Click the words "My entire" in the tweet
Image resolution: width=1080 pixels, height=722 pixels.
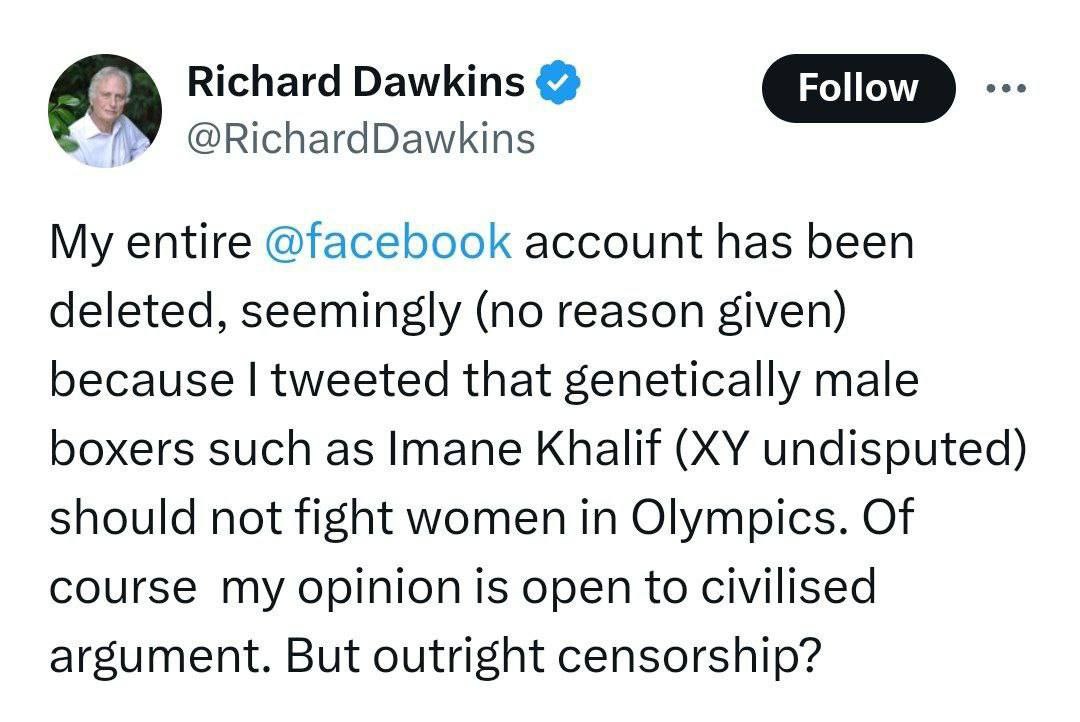pyautogui.click(x=150, y=245)
